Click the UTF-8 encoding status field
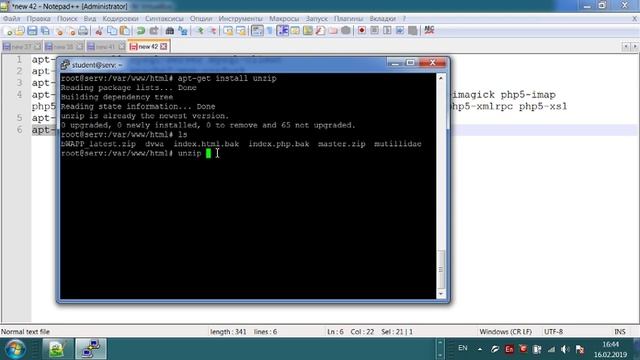Viewport: 640px width, 360px height. coord(553,331)
